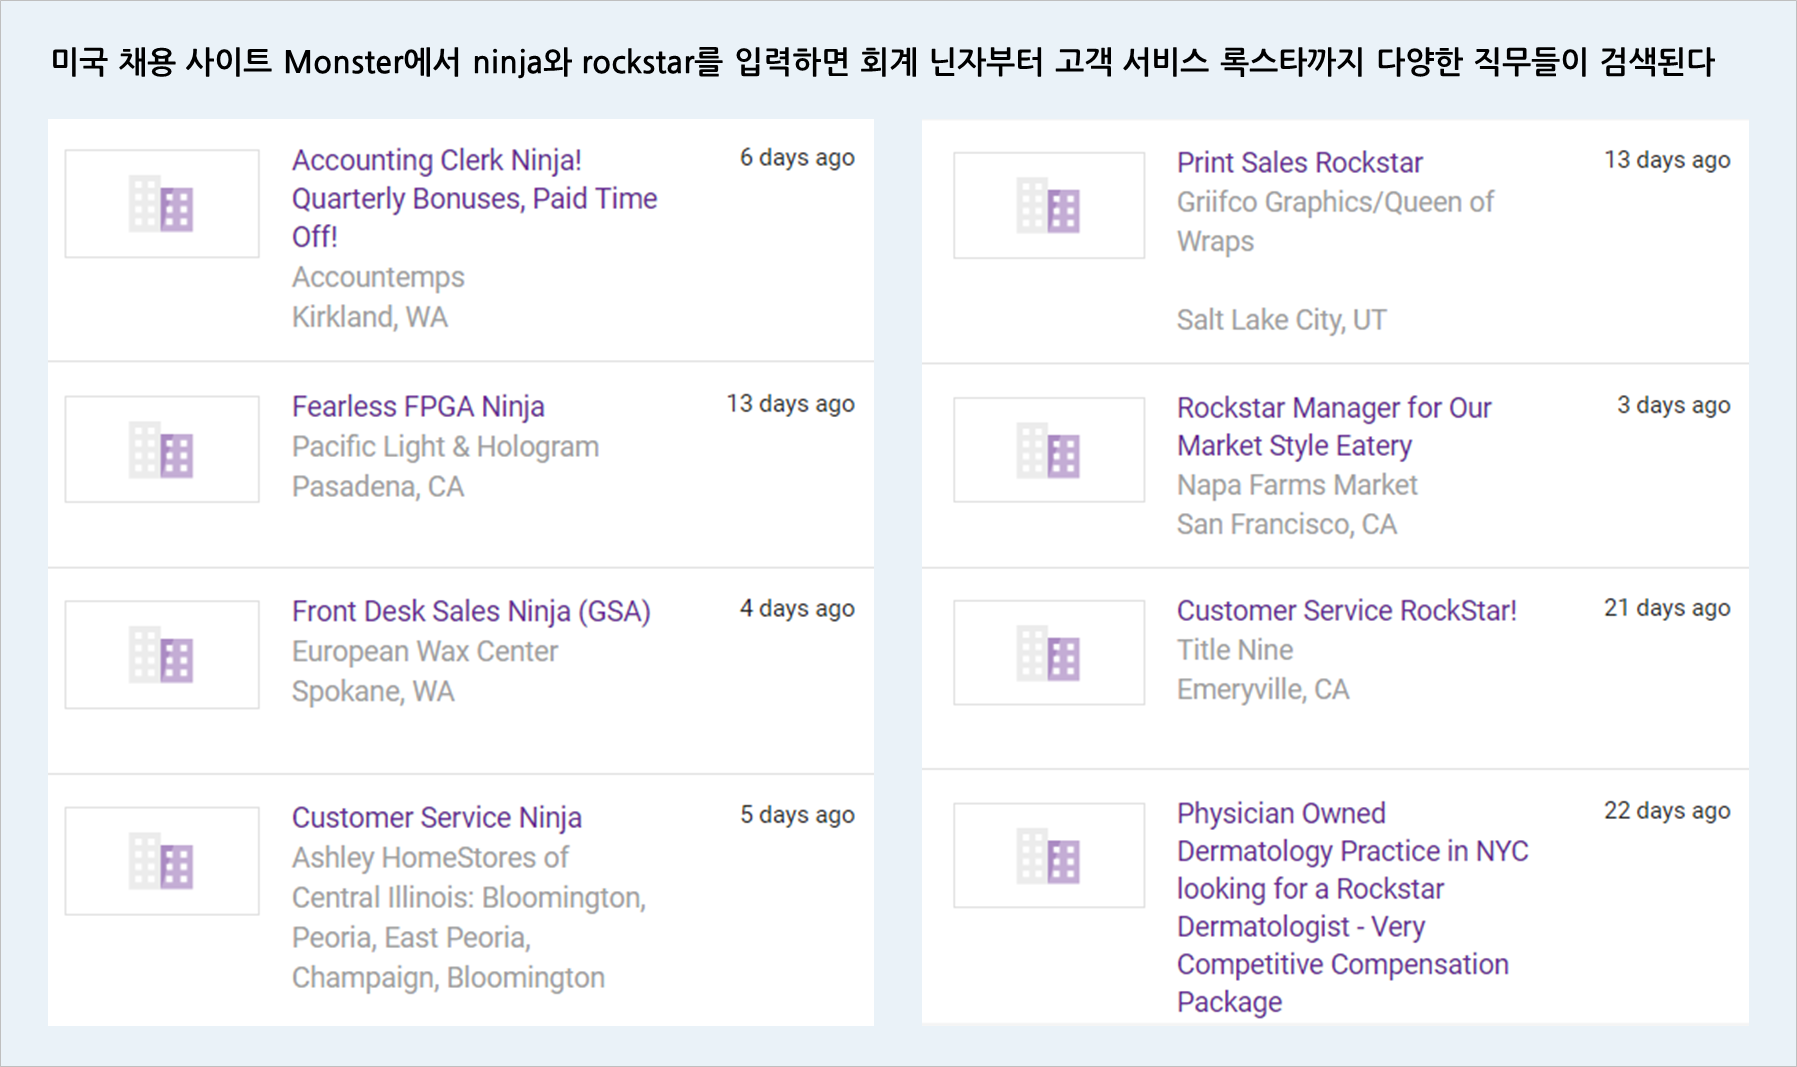This screenshot has width=1797, height=1067.
Task: Click the Pacific Light & Hologram company name
Action: (x=445, y=447)
